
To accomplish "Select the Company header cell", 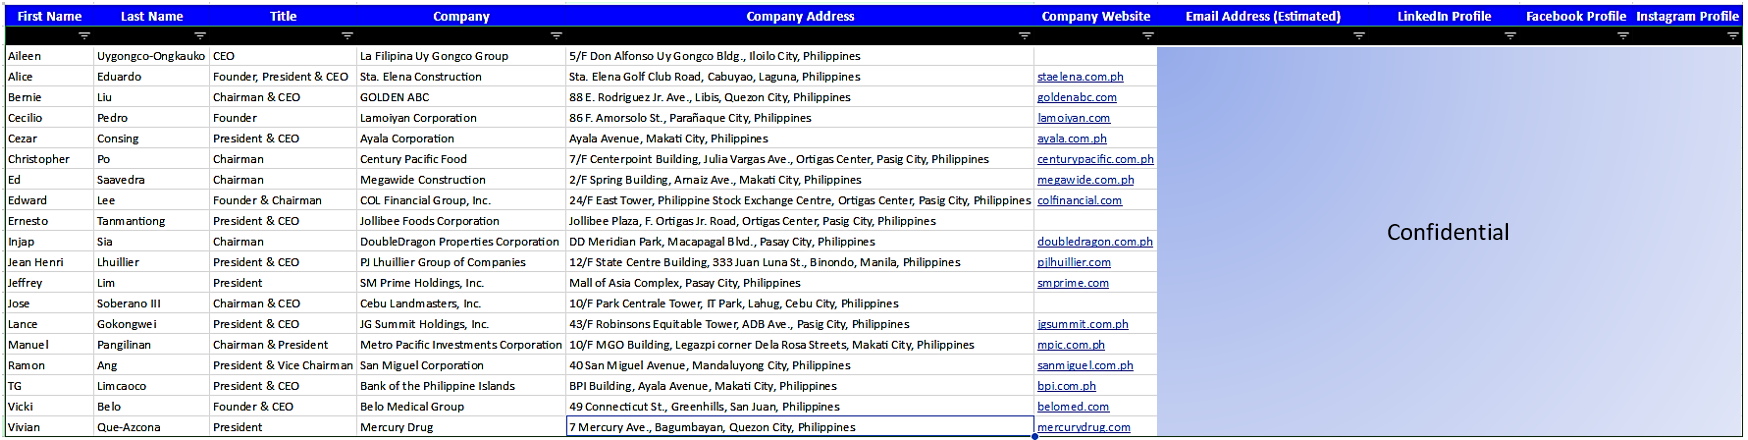I will (461, 16).
